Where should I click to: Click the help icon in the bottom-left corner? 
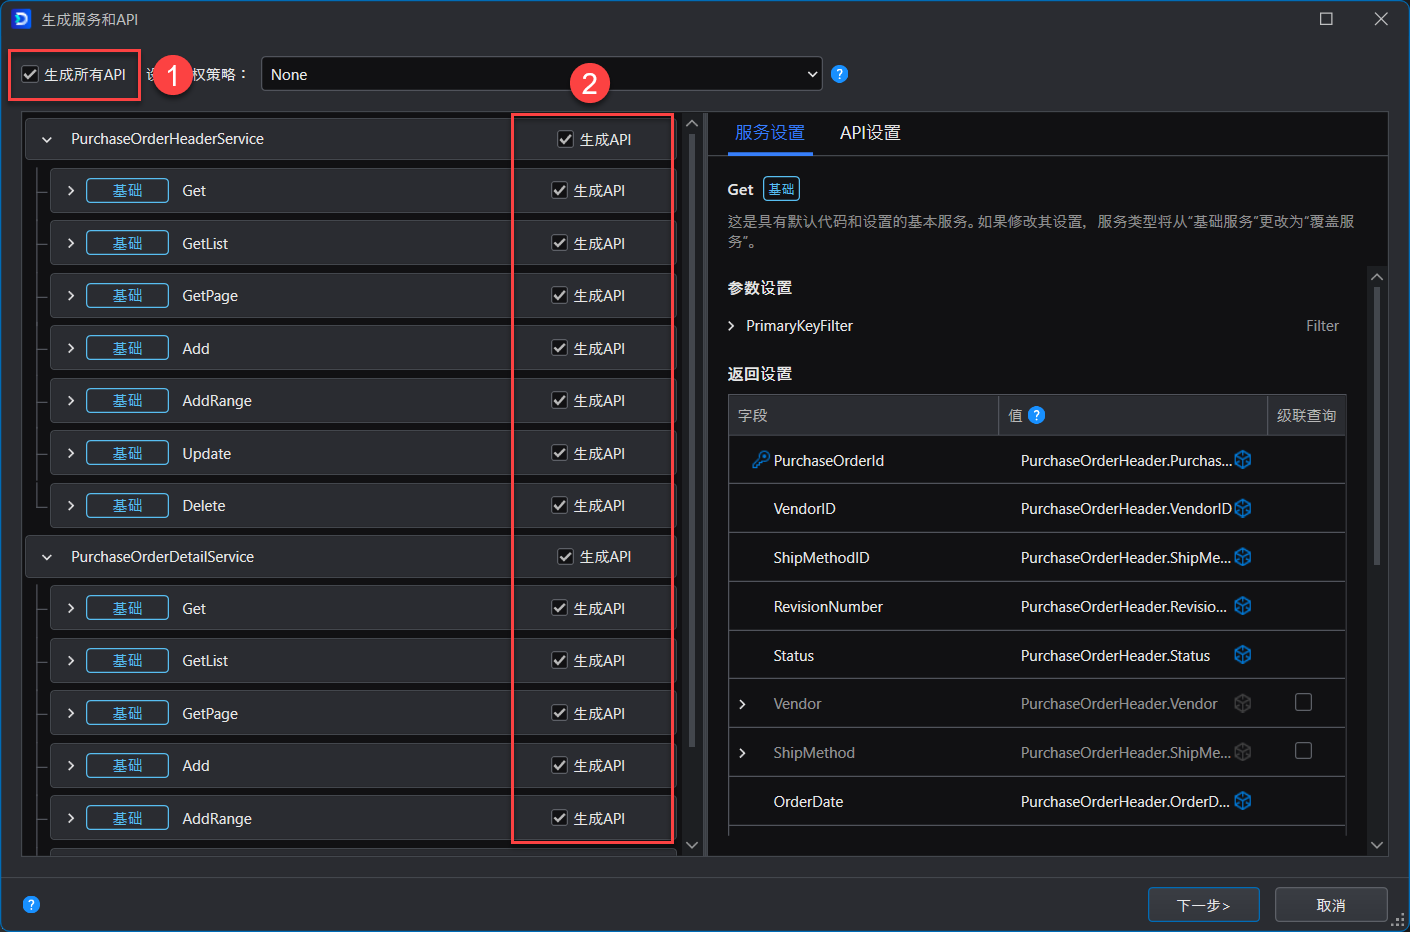(32, 905)
